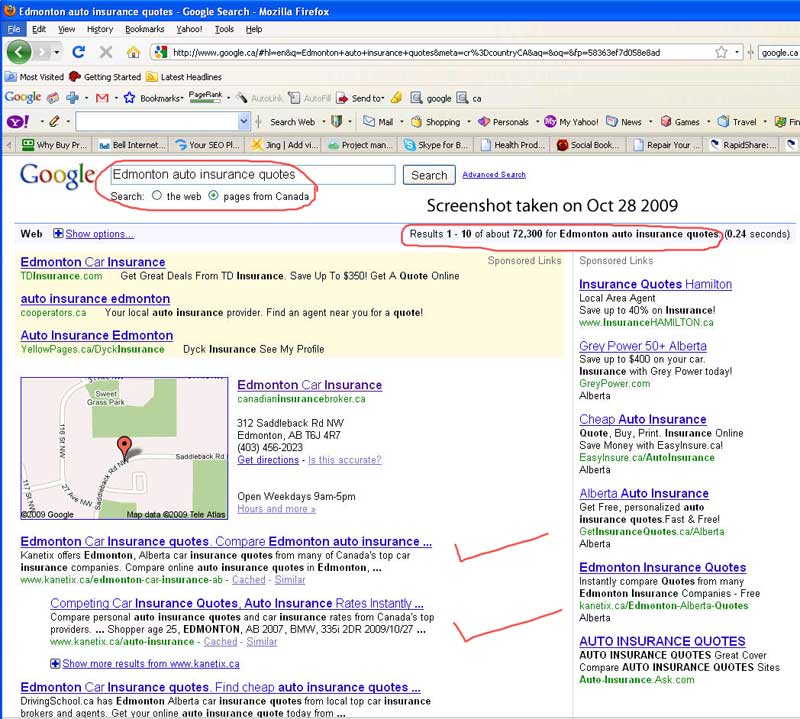Open the 'Advanced Search' link
The width and height of the screenshot is (800, 719).
point(493,175)
